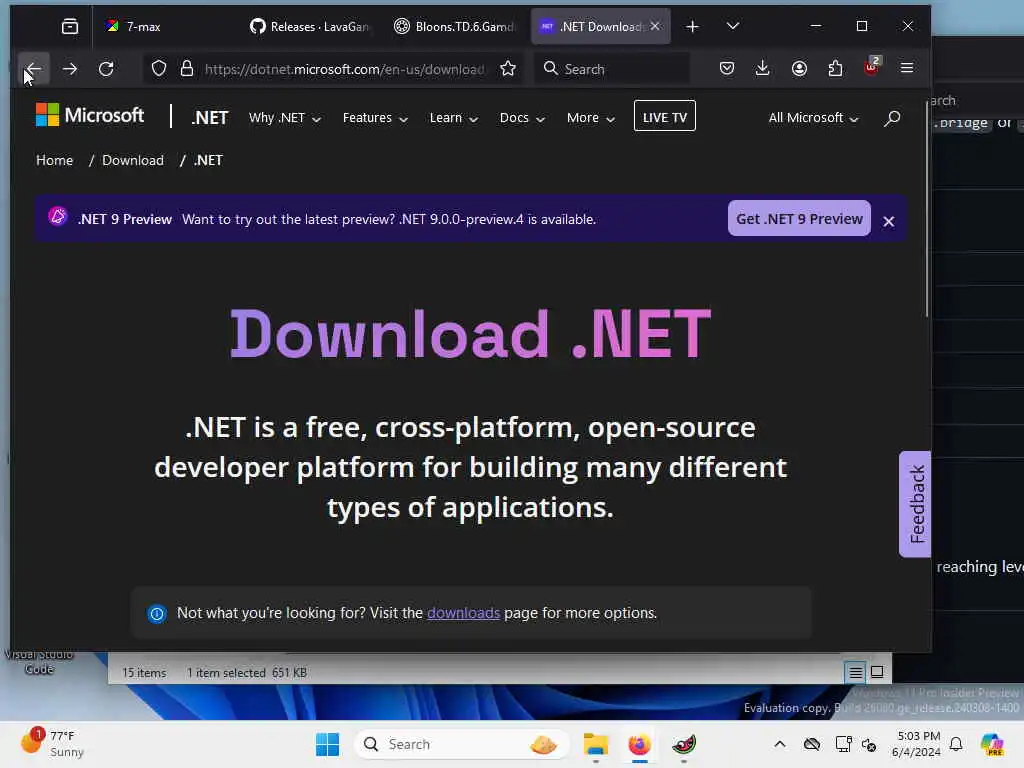Open the cloud sync tray icon
This screenshot has height=768, width=1024.
pyautogui.click(x=812, y=744)
